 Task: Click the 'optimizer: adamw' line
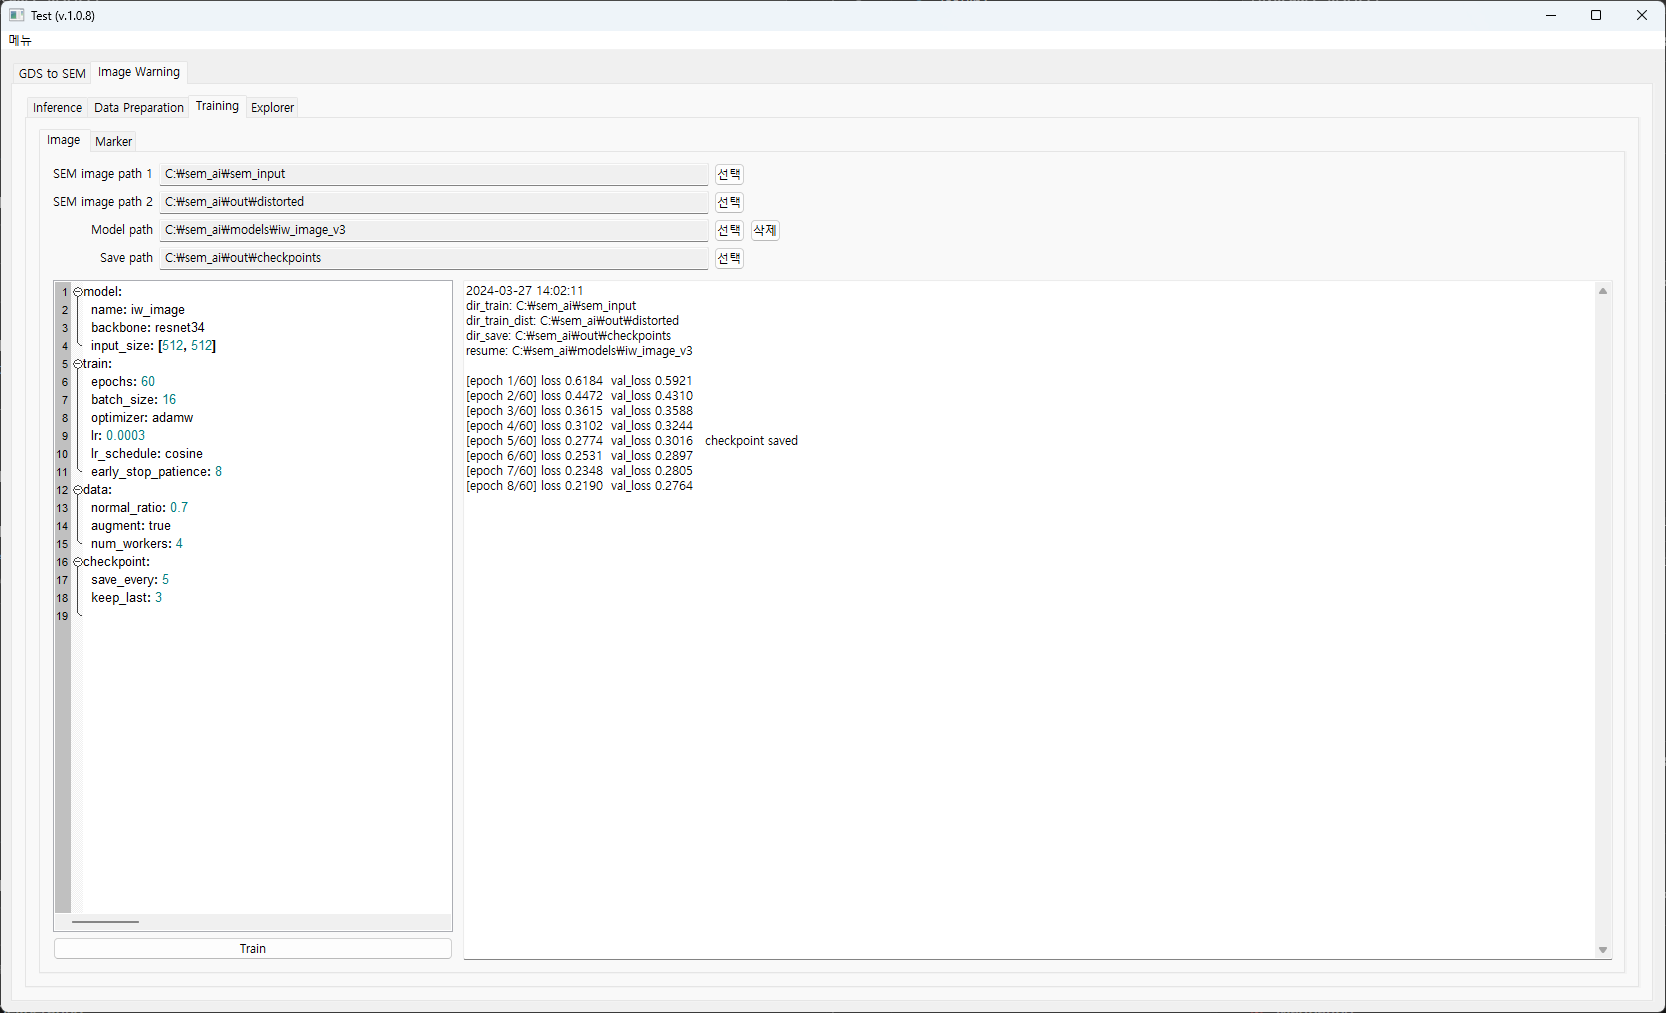click(142, 418)
